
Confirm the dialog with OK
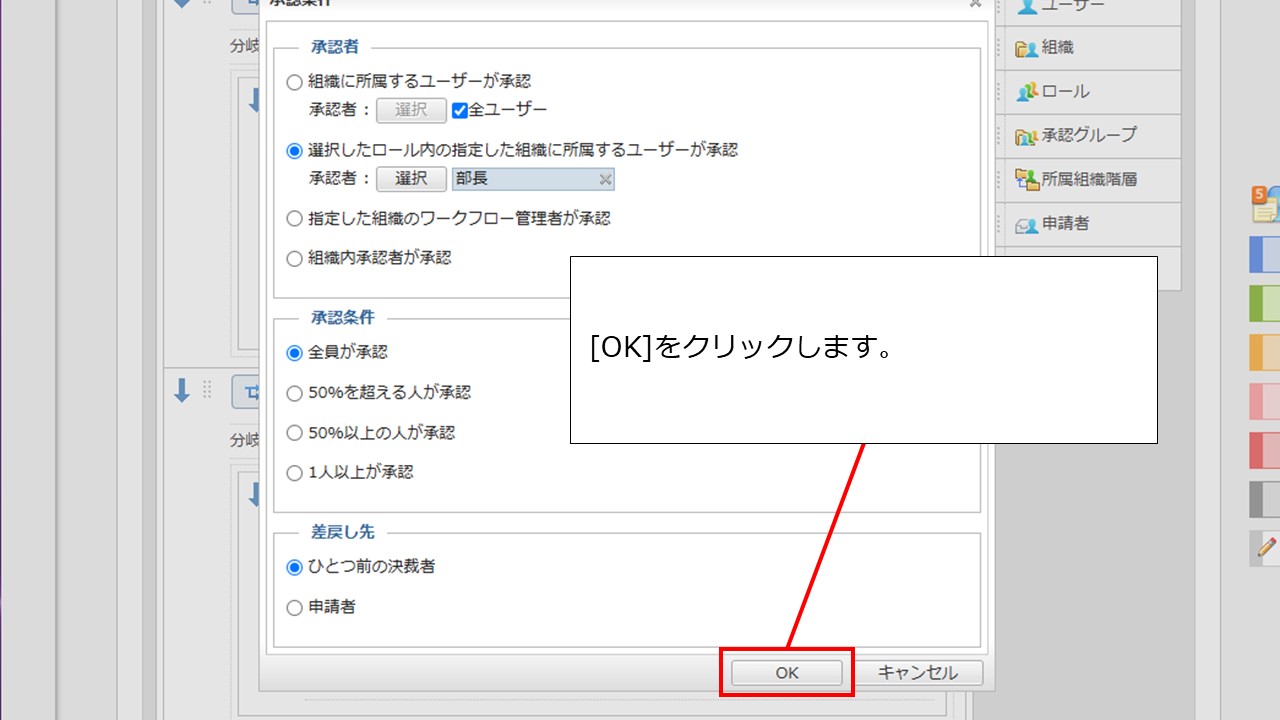click(787, 673)
